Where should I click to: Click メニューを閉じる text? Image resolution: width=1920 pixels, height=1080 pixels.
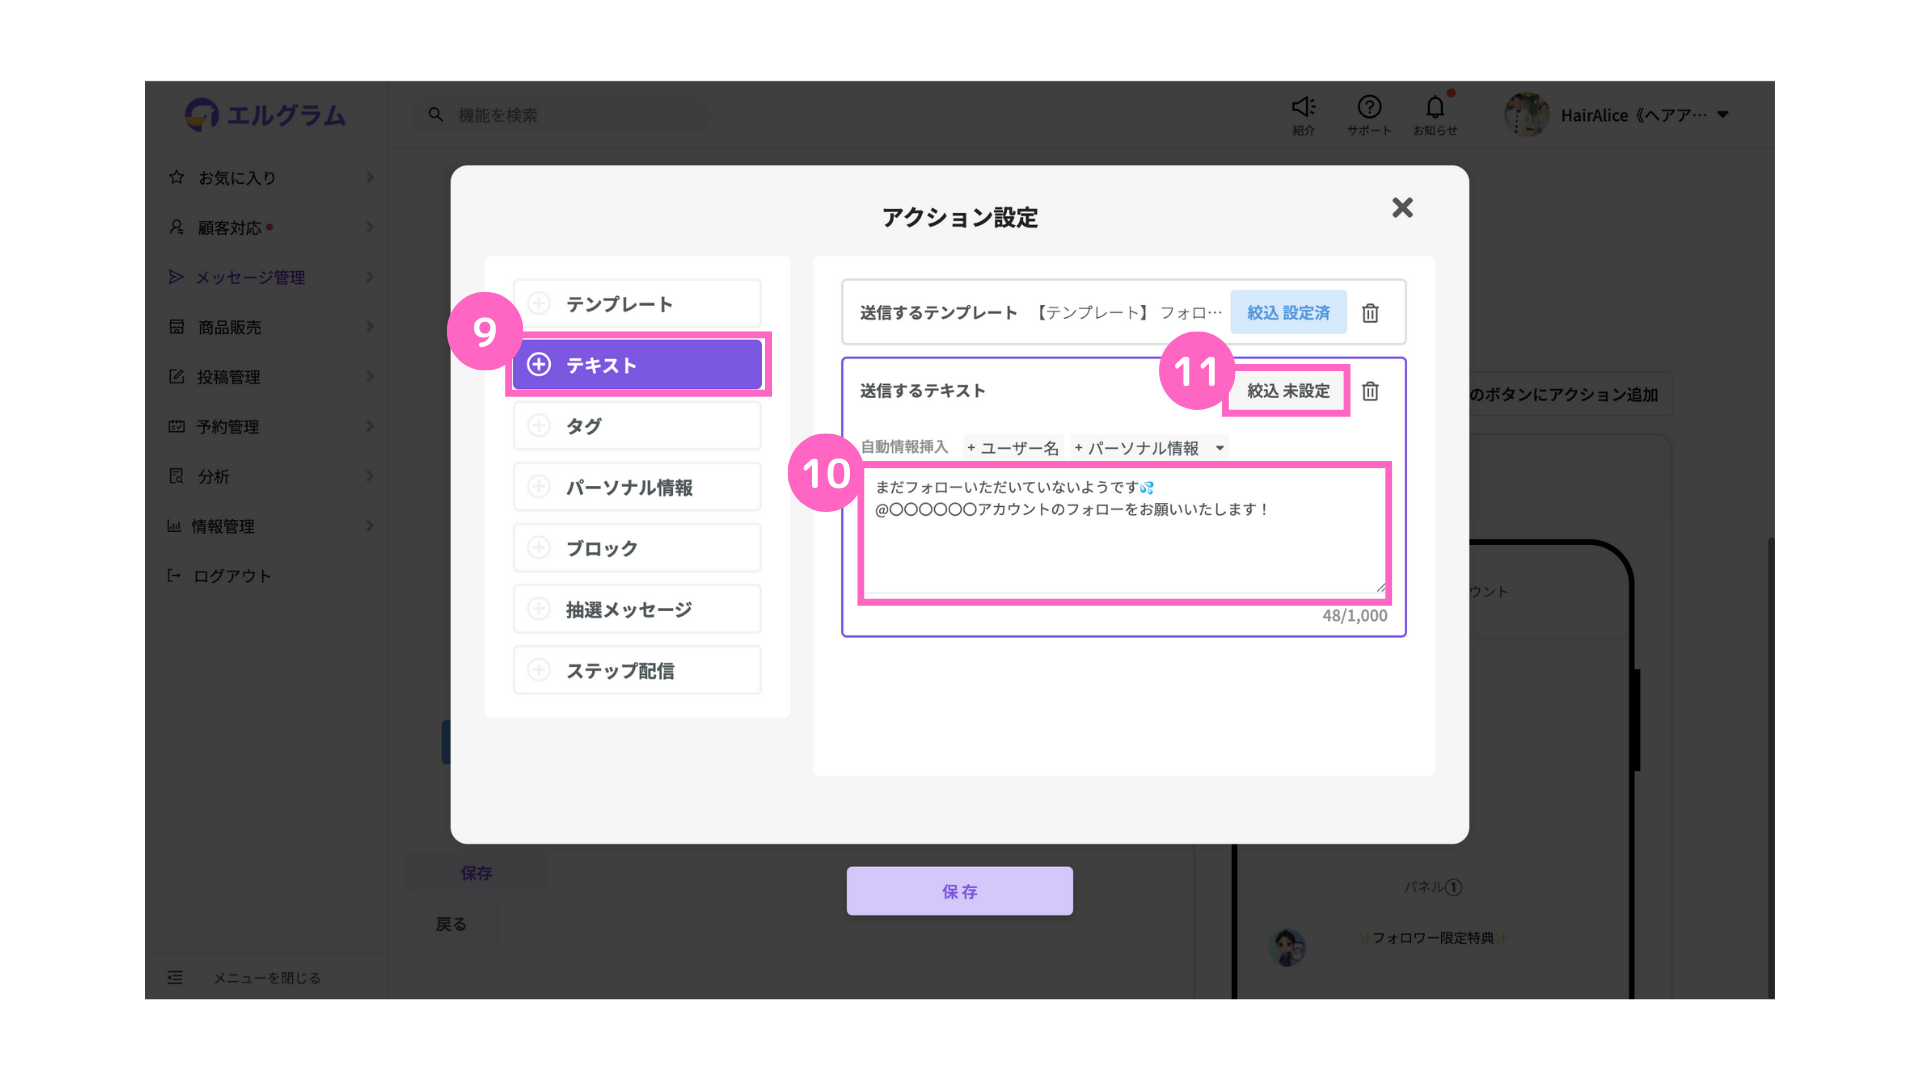point(267,978)
